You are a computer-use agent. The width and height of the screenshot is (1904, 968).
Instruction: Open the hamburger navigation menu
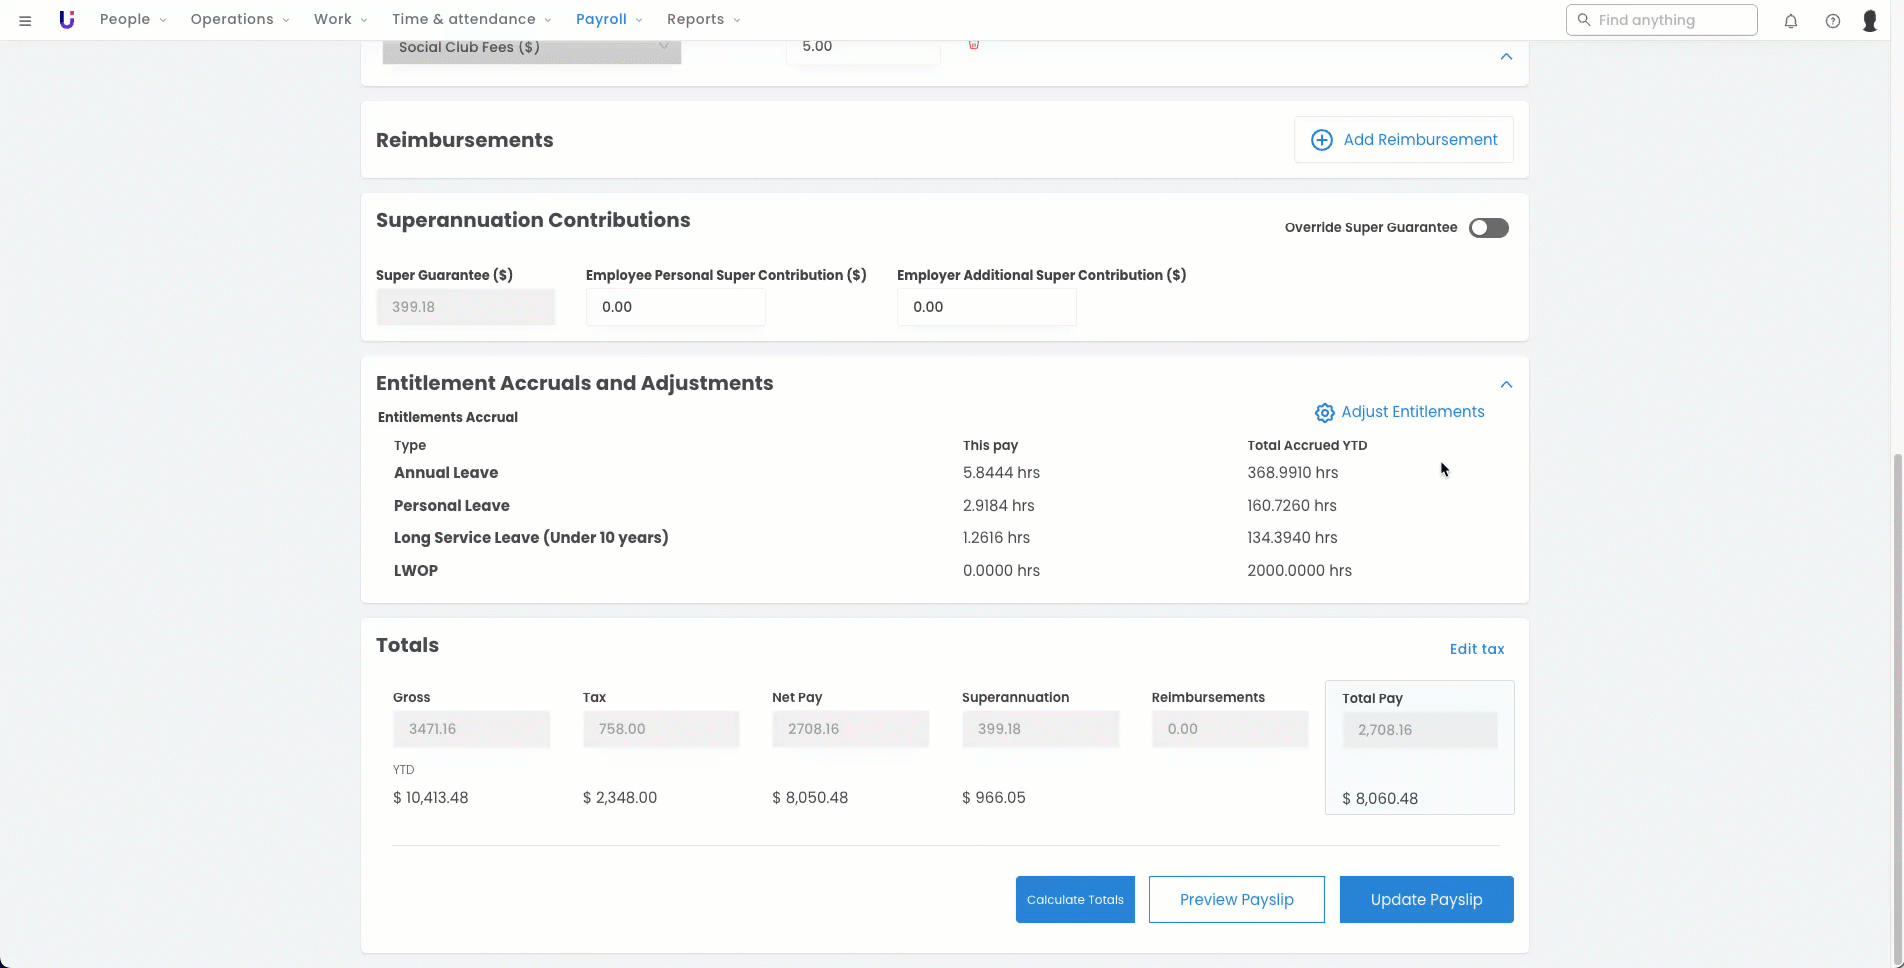click(x=25, y=20)
